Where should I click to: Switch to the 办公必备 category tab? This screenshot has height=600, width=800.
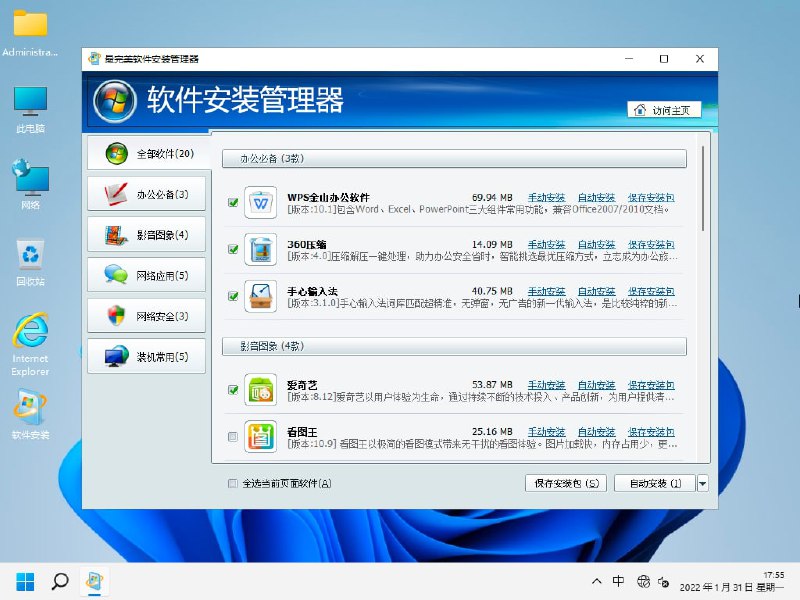pyautogui.click(x=148, y=193)
